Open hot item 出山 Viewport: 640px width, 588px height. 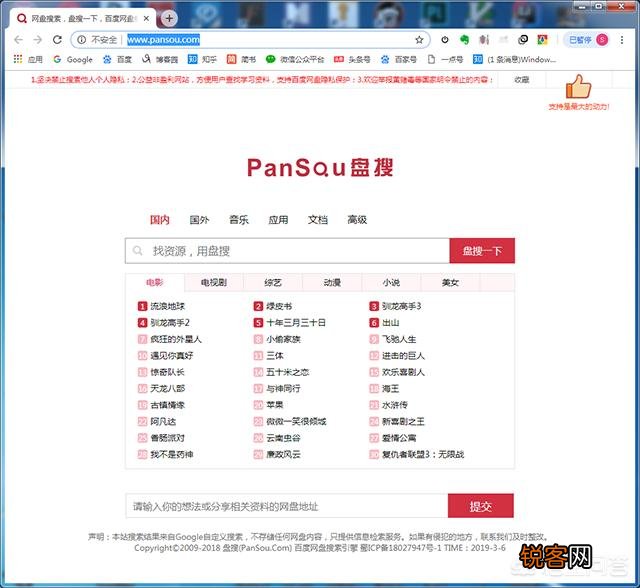click(391, 323)
